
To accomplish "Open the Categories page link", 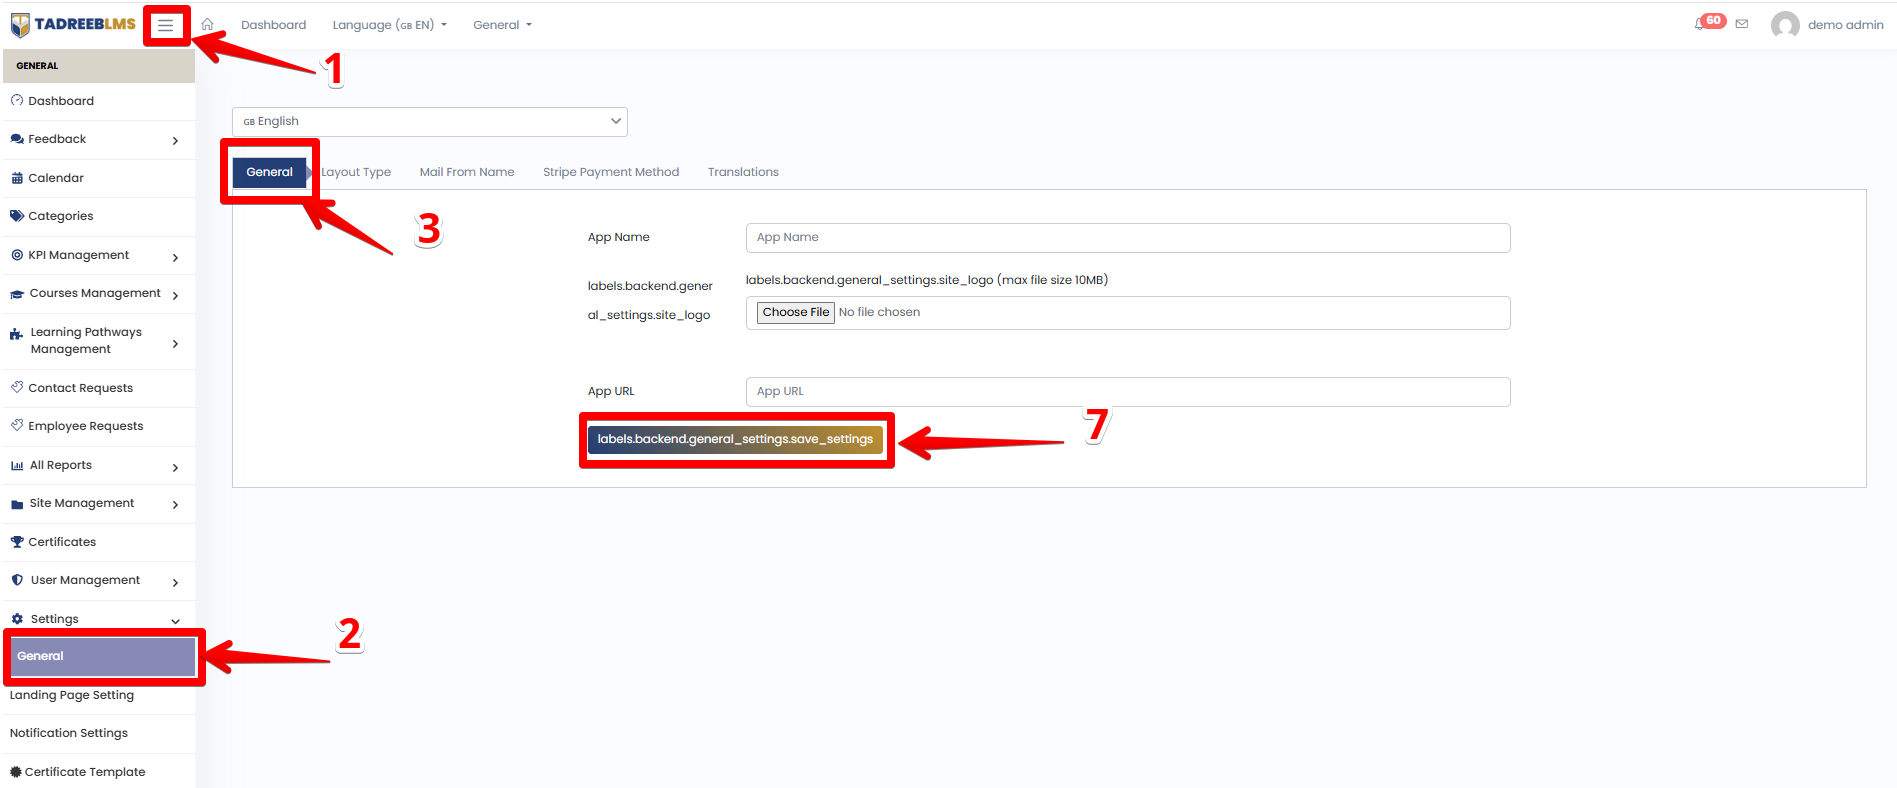I will (x=61, y=216).
